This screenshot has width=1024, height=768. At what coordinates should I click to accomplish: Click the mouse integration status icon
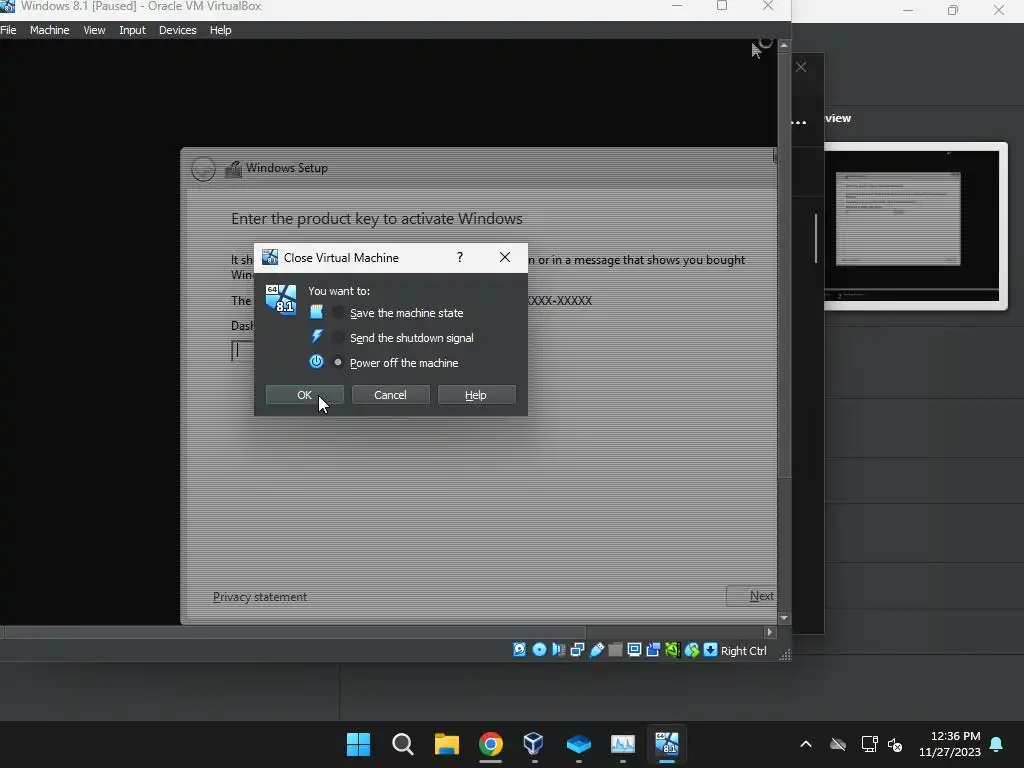692,650
